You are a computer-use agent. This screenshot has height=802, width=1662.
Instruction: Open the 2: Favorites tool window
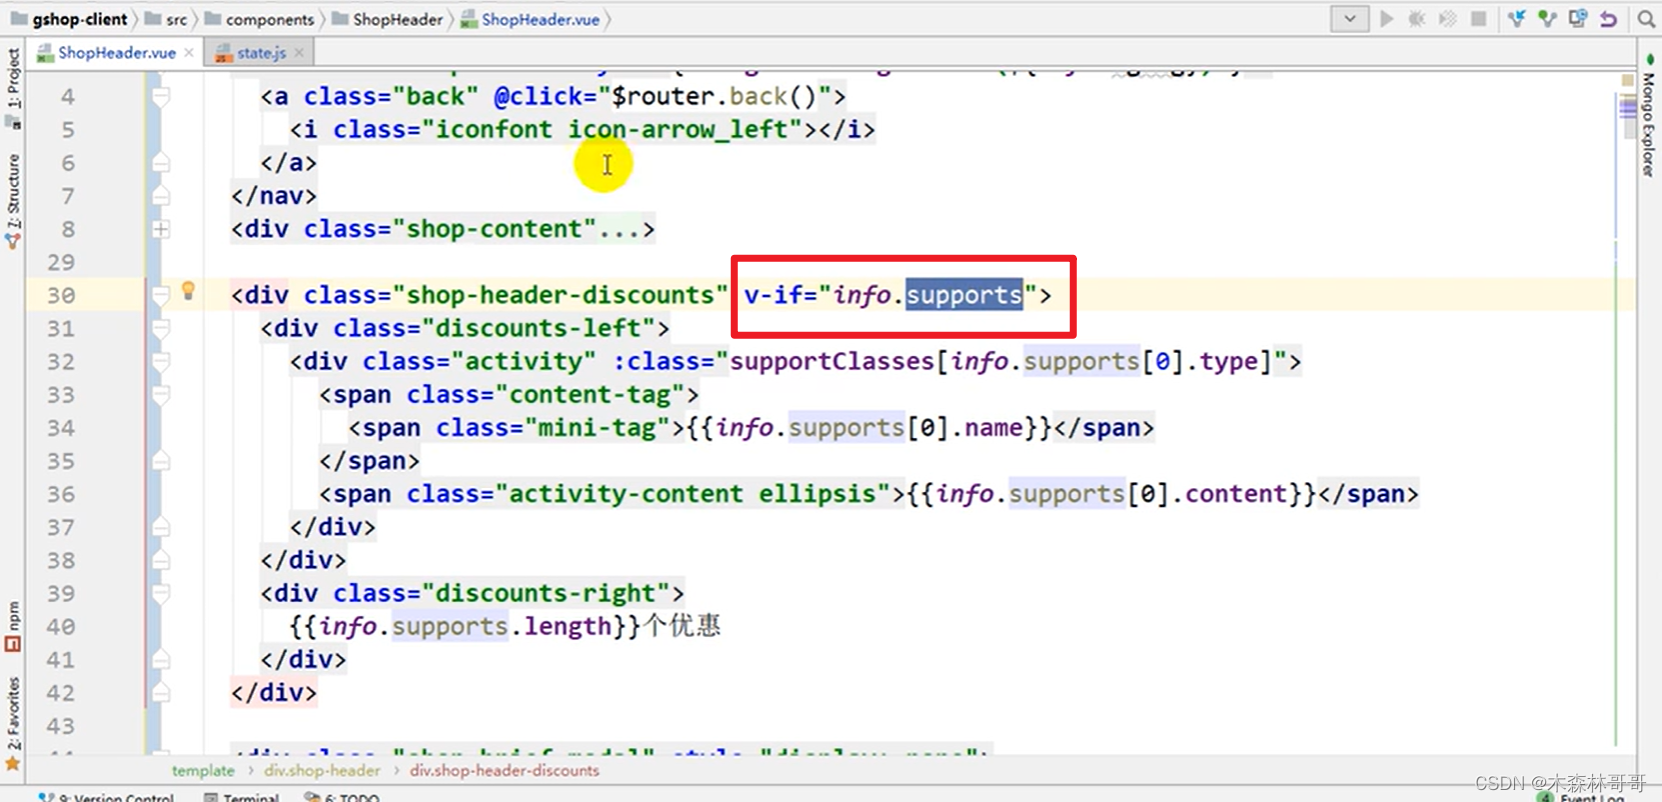click(13, 722)
